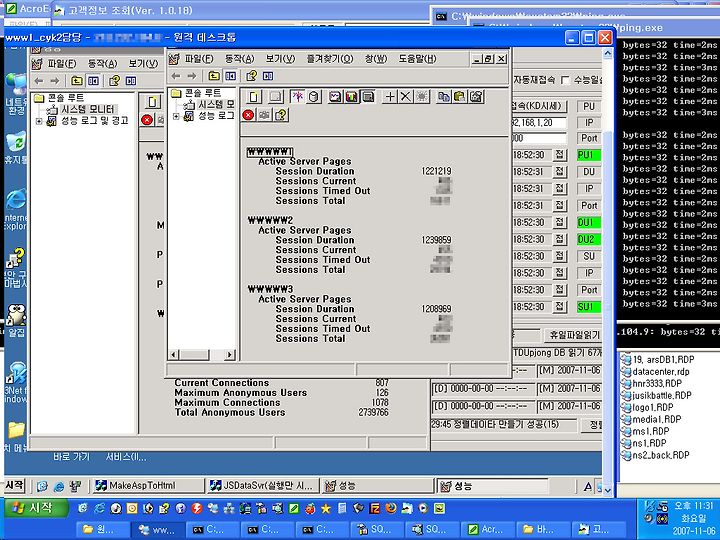The height and width of the screenshot is (540, 720).
Task: Select media1.RDP file
Action: point(651,419)
